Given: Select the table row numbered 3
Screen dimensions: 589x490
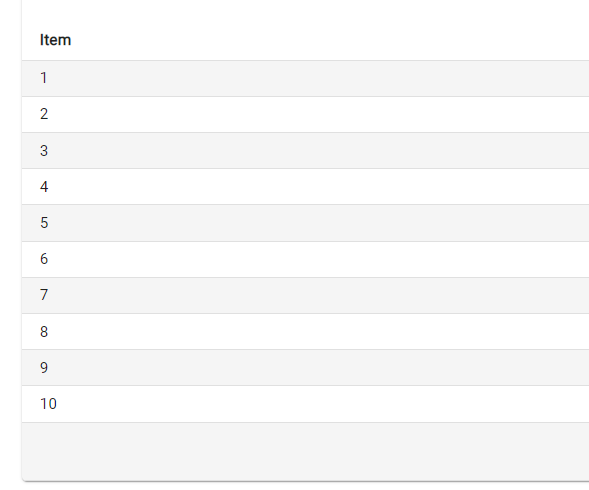Looking at the screenshot, I should point(305,151).
